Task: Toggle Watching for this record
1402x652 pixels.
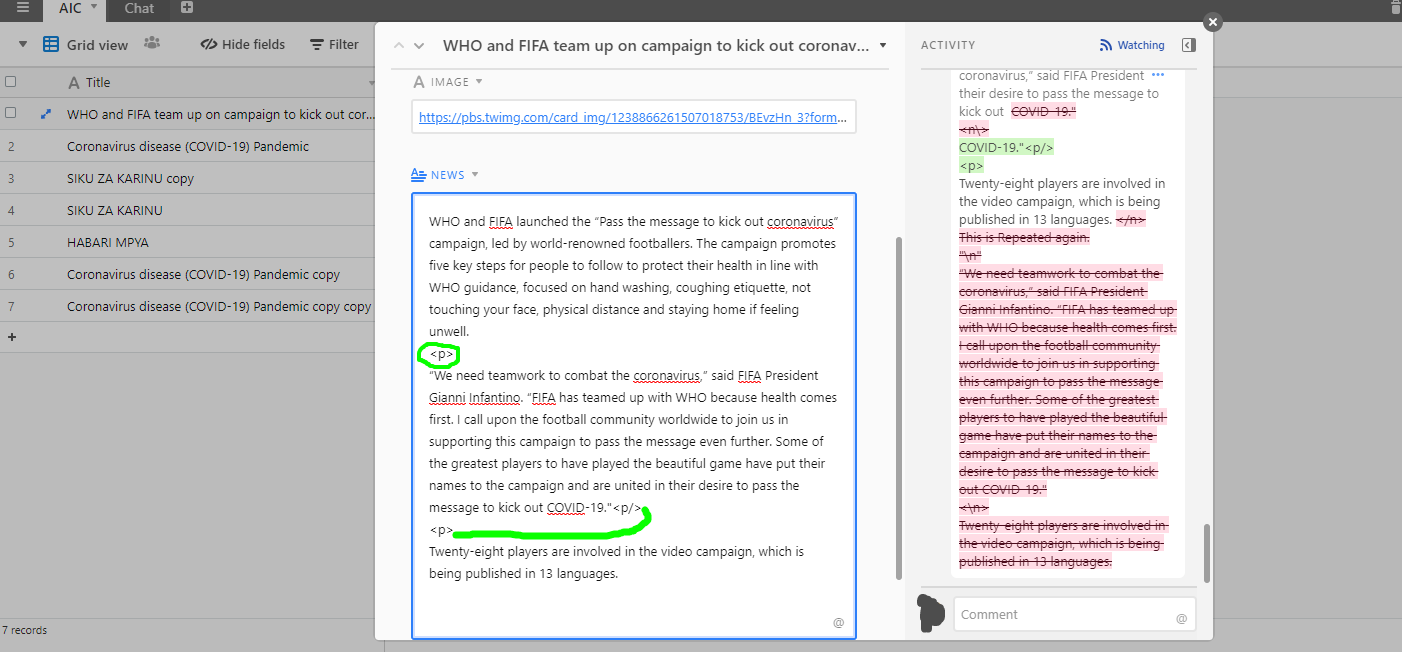Action: pyautogui.click(x=1132, y=45)
